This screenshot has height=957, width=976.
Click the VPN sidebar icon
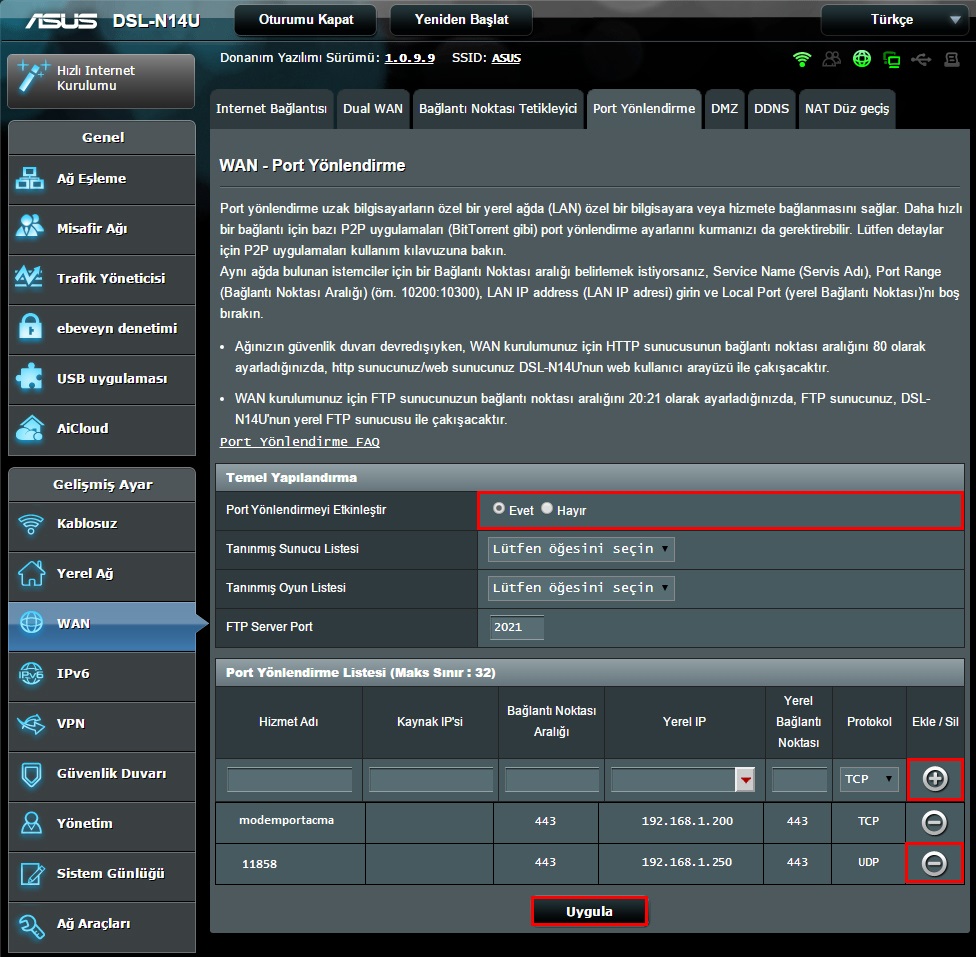31,724
